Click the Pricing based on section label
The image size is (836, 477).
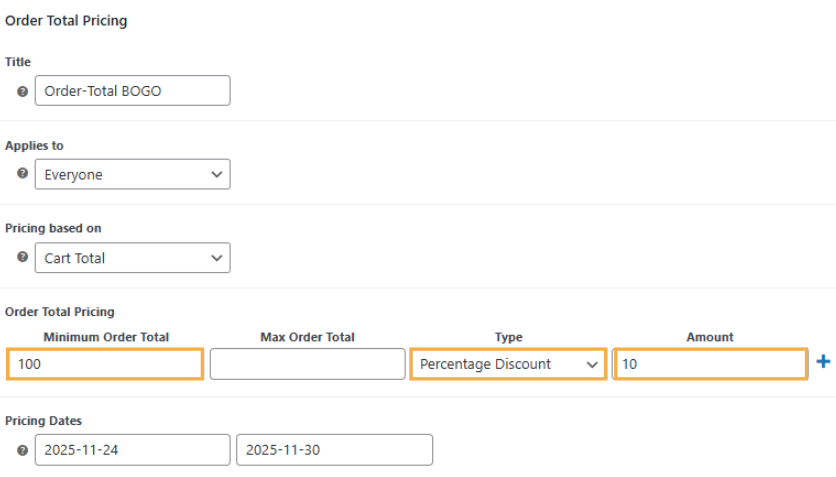(x=53, y=228)
